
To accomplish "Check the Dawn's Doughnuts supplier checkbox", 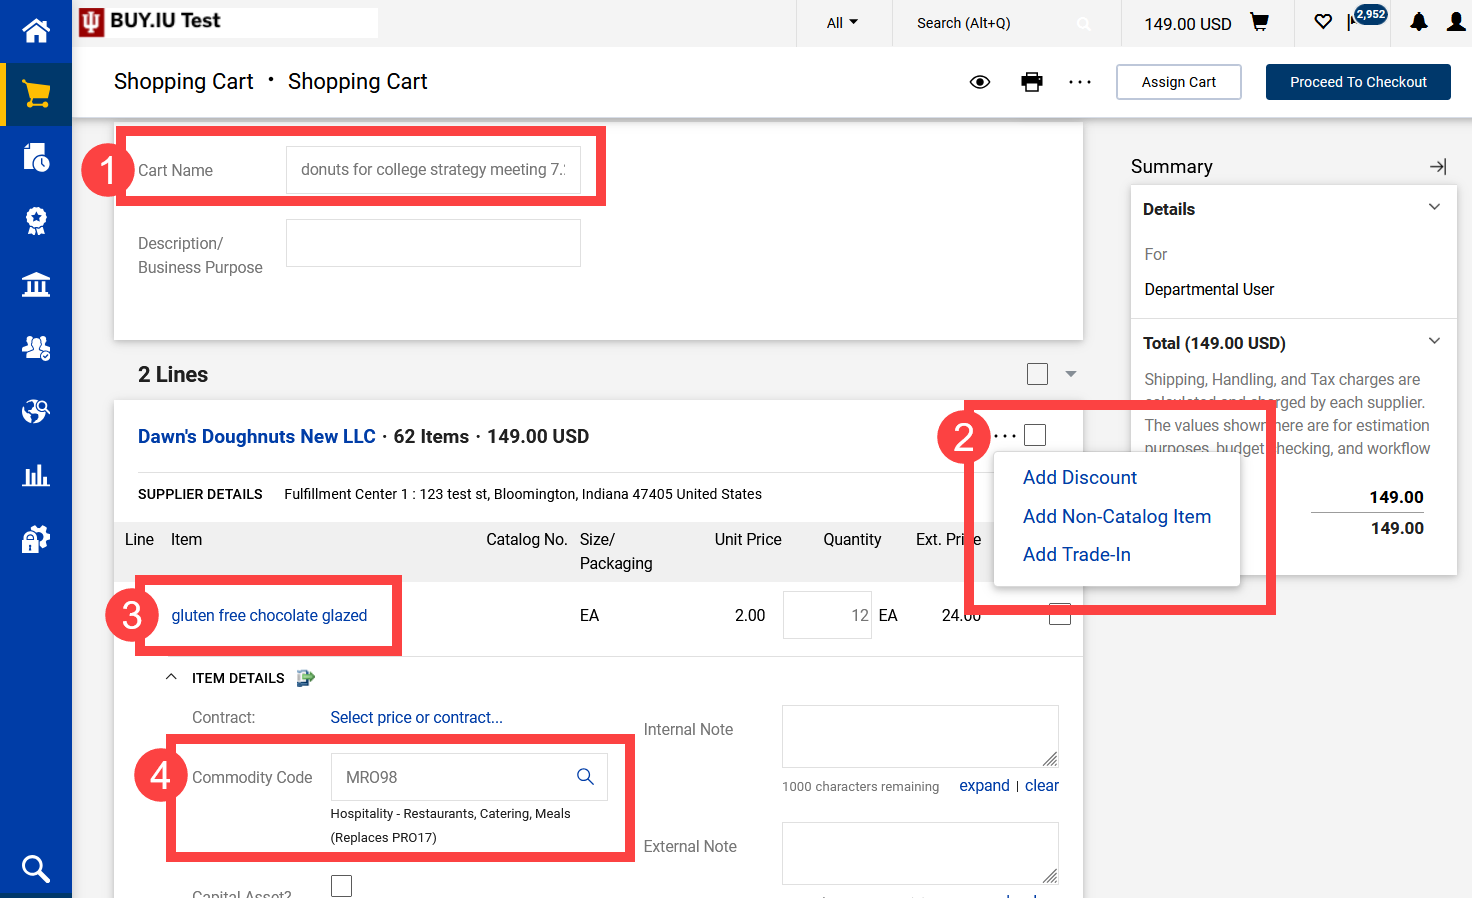I will [x=1035, y=435].
